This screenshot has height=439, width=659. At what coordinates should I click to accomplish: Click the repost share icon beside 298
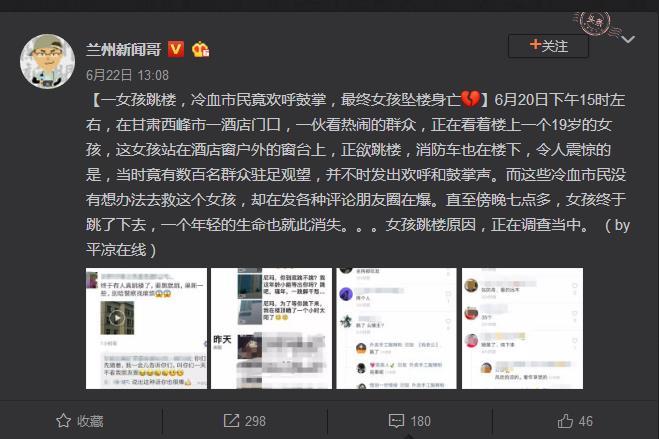(231, 421)
